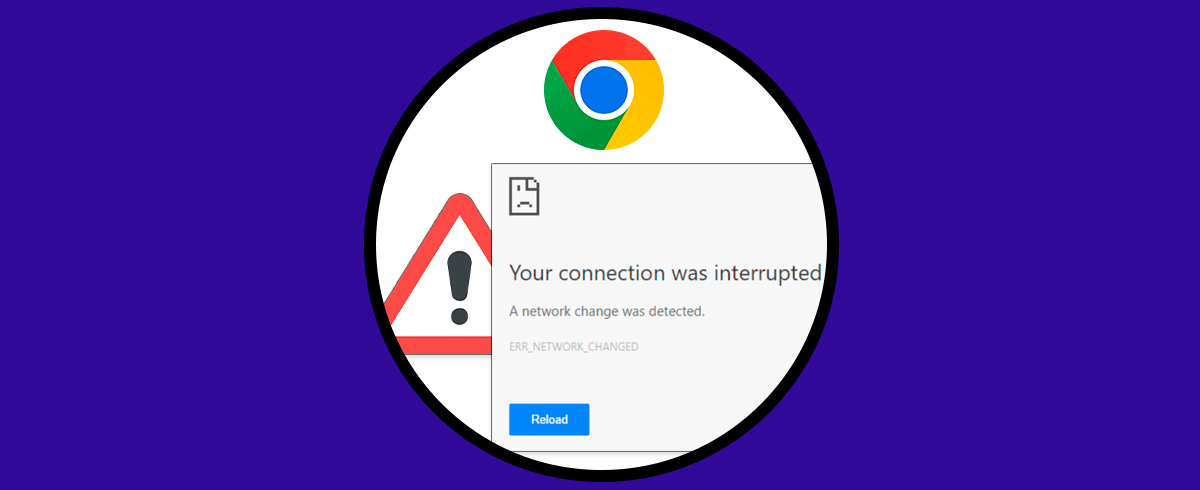This screenshot has width=1200, height=490.
Task: Click 'A network change was detected.' message
Action: tap(607, 311)
